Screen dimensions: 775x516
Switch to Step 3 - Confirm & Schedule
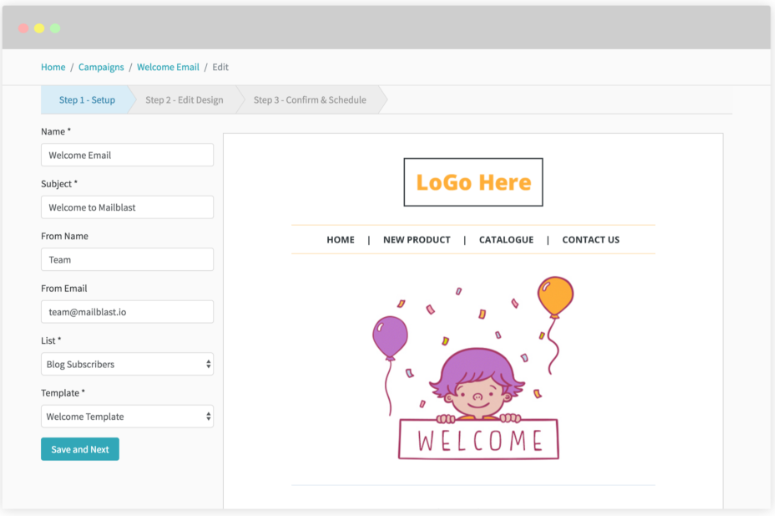click(310, 100)
